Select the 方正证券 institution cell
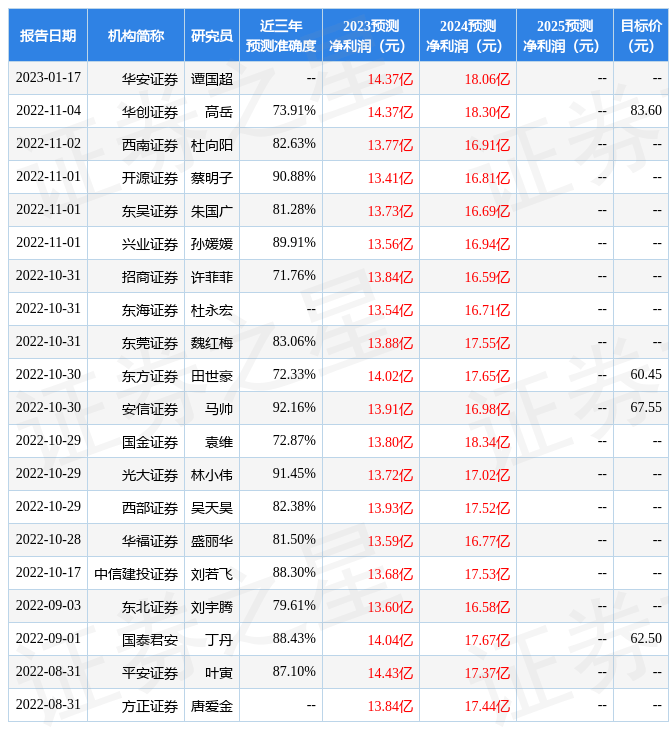 pyautogui.click(x=150, y=706)
